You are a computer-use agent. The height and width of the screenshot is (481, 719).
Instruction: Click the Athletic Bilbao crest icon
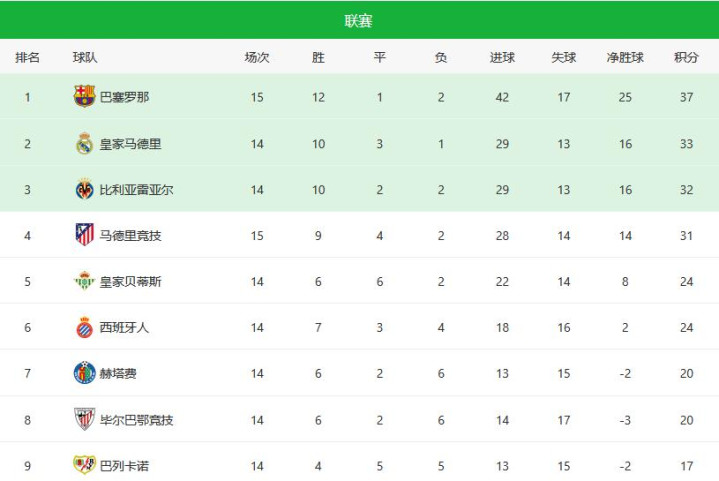(84, 419)
